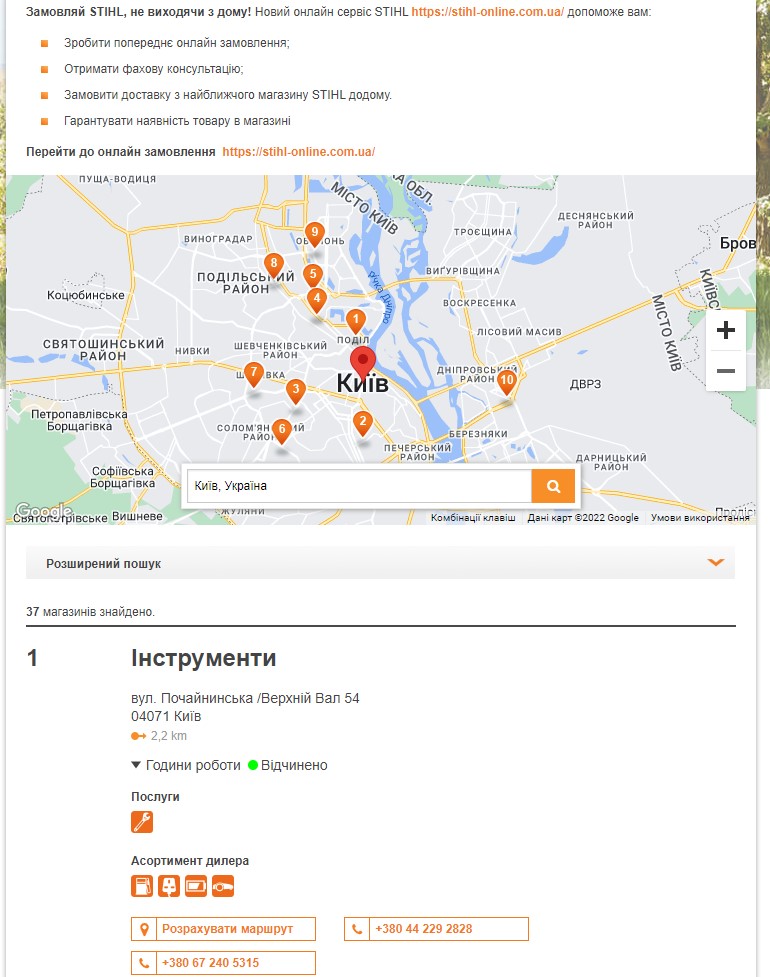Click the orange search magnifier button
The width and height of the screenshot is (770, 977).
point(553,486)
